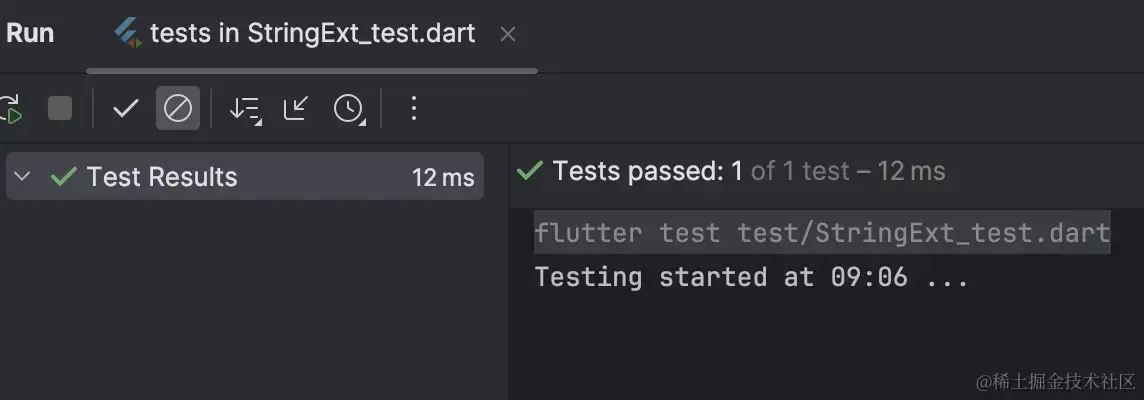The image size is (1144, 400).
Task: Click the Run tool window title
Action: click(30, 34)
